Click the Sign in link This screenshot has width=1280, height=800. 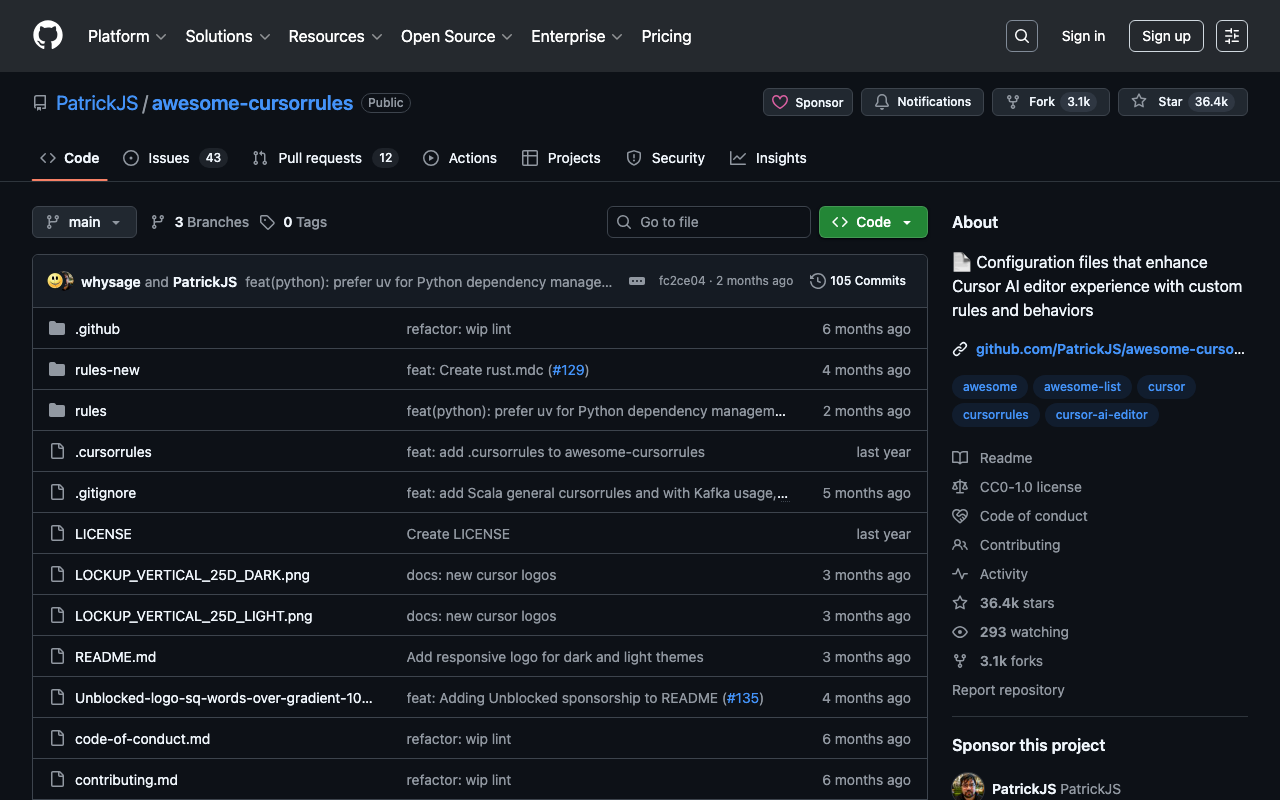tap(1083, 36)
